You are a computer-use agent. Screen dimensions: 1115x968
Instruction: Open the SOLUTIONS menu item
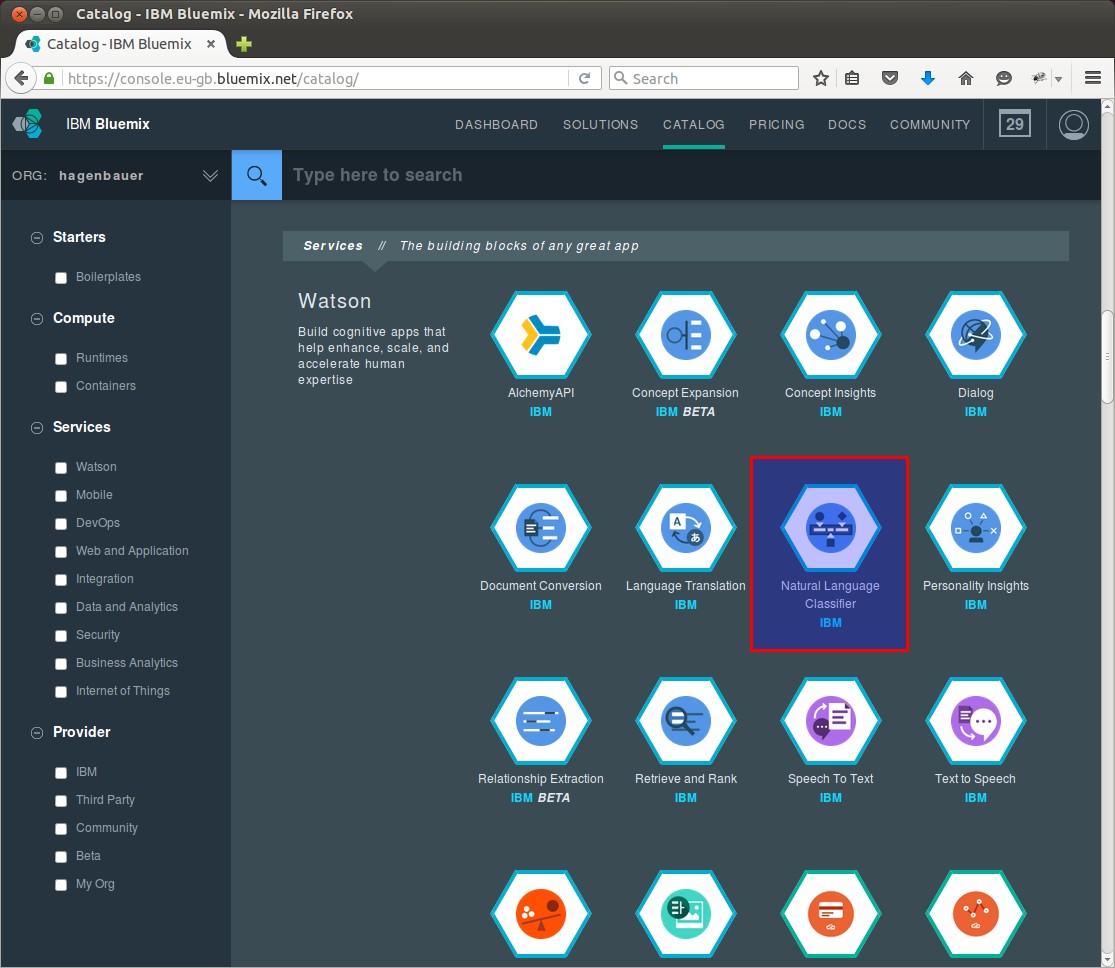(x=600, y=124)
